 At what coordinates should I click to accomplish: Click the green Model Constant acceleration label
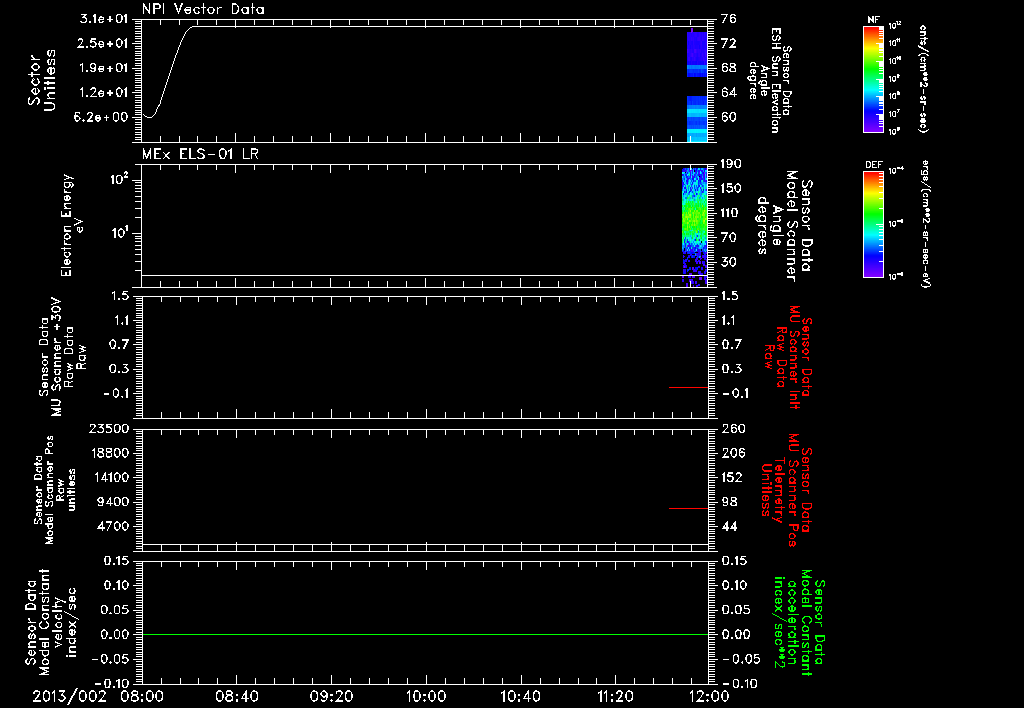[x=799, y=622]
